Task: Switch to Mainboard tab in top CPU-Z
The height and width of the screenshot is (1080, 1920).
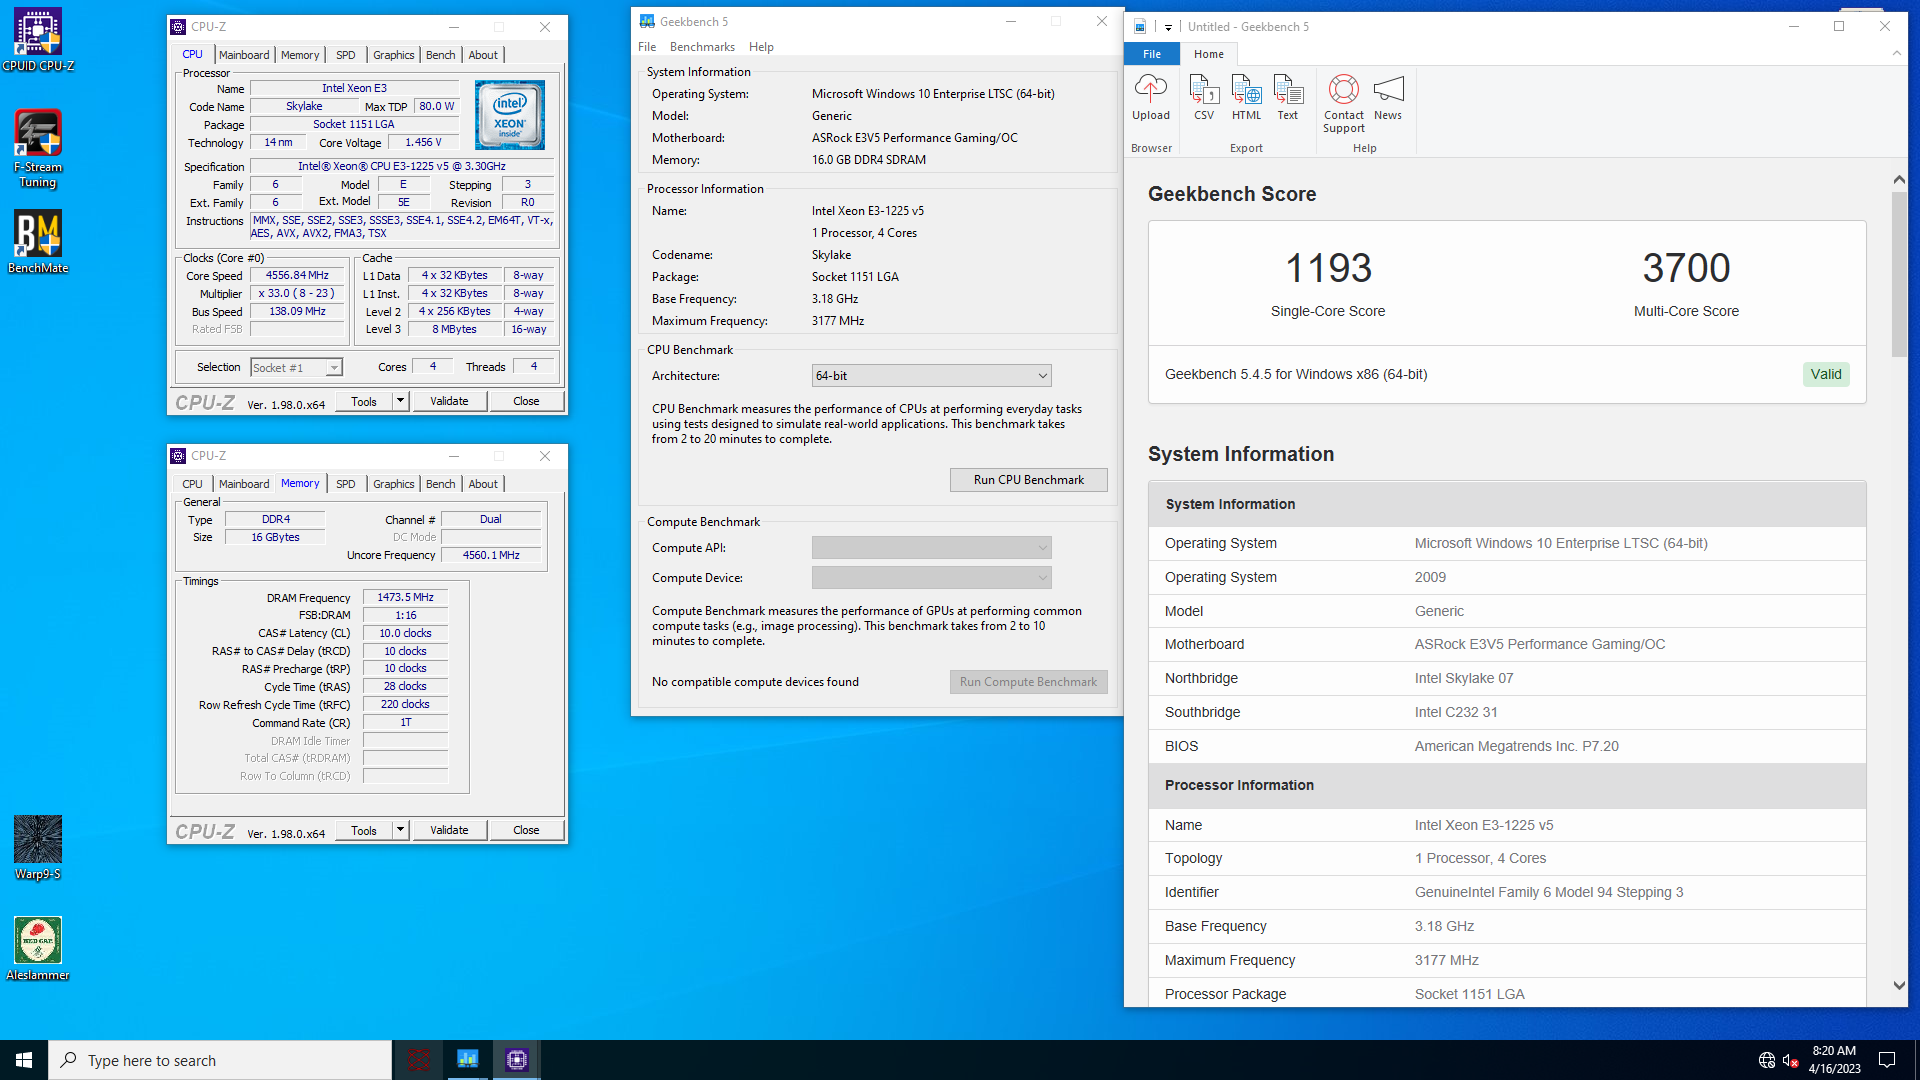Action: point(244,55)
